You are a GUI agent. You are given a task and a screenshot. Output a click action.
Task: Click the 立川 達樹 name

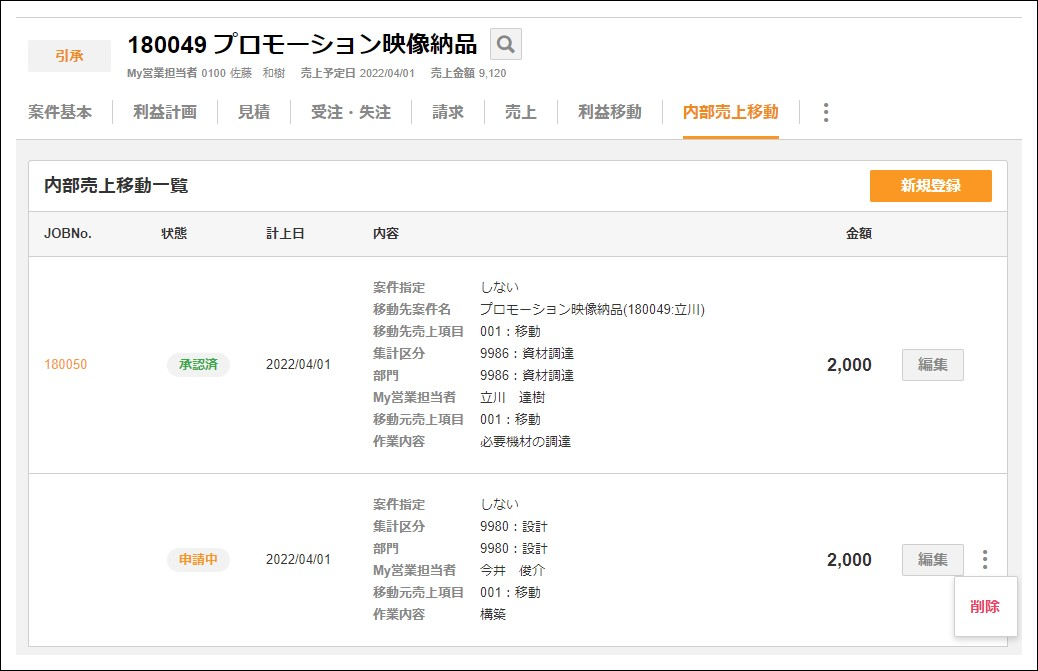(512, 398)
